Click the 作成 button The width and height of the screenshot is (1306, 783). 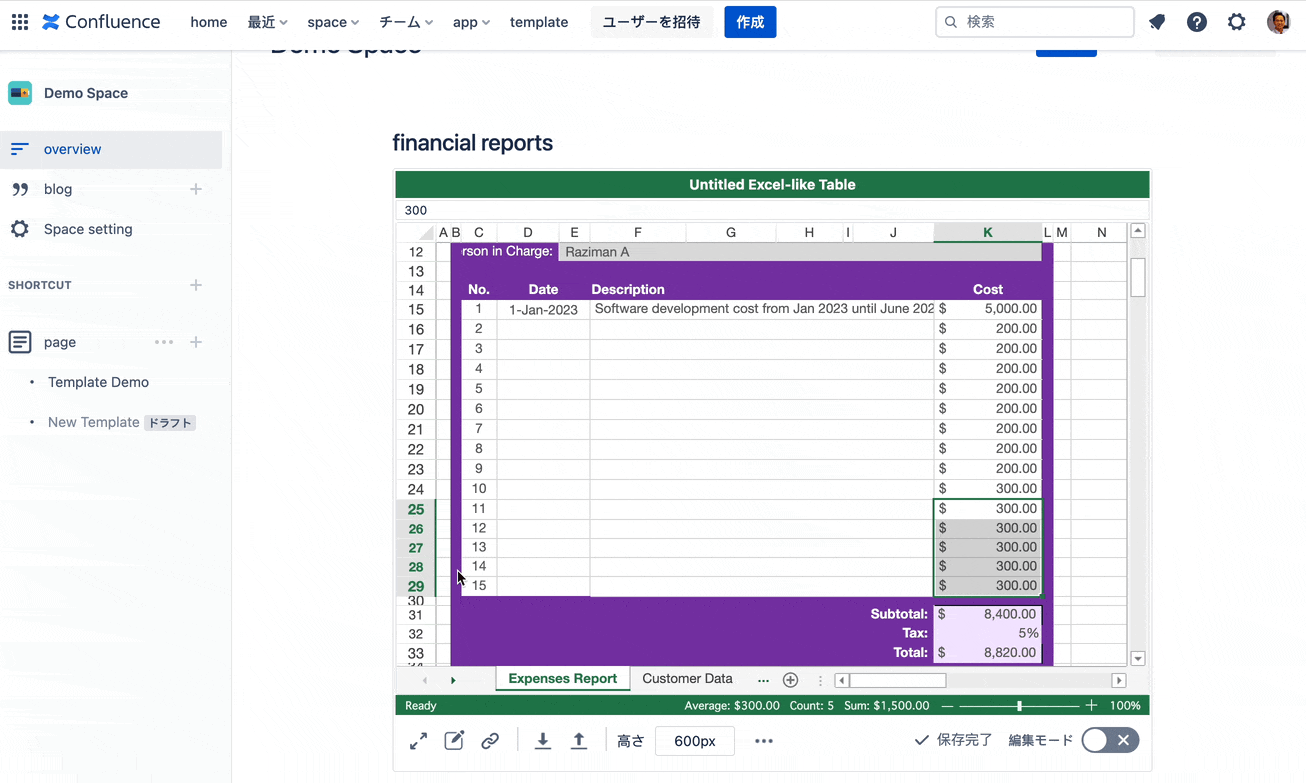(x=750, y=21)
